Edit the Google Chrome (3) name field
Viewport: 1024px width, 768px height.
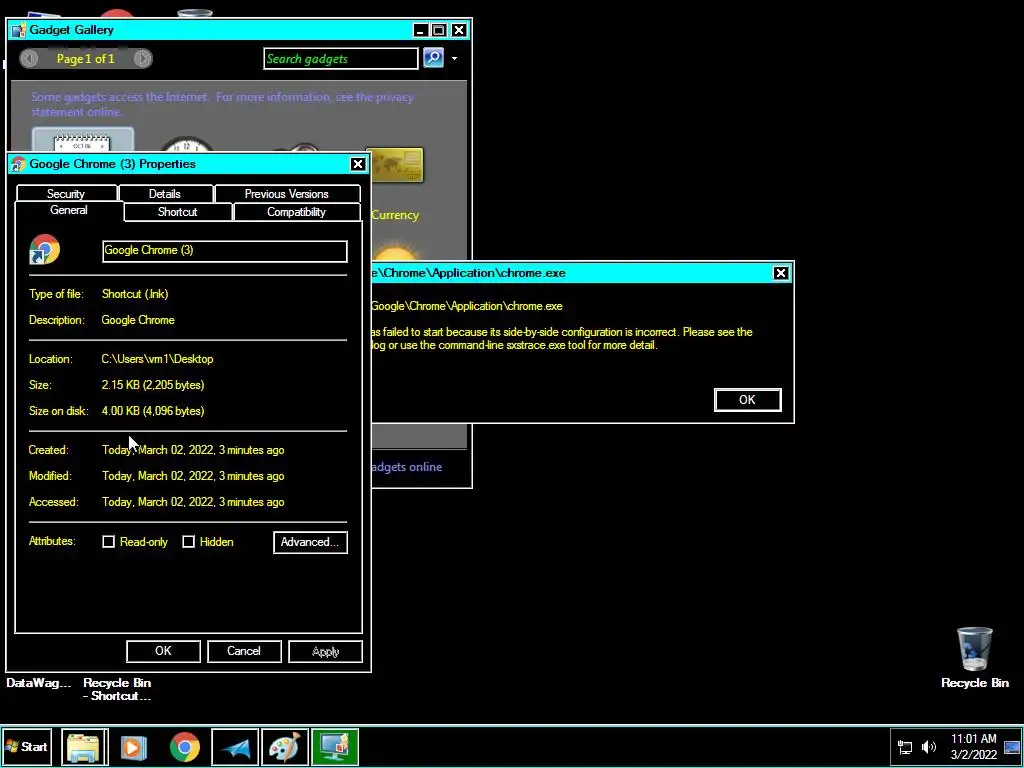click(225, 251)
